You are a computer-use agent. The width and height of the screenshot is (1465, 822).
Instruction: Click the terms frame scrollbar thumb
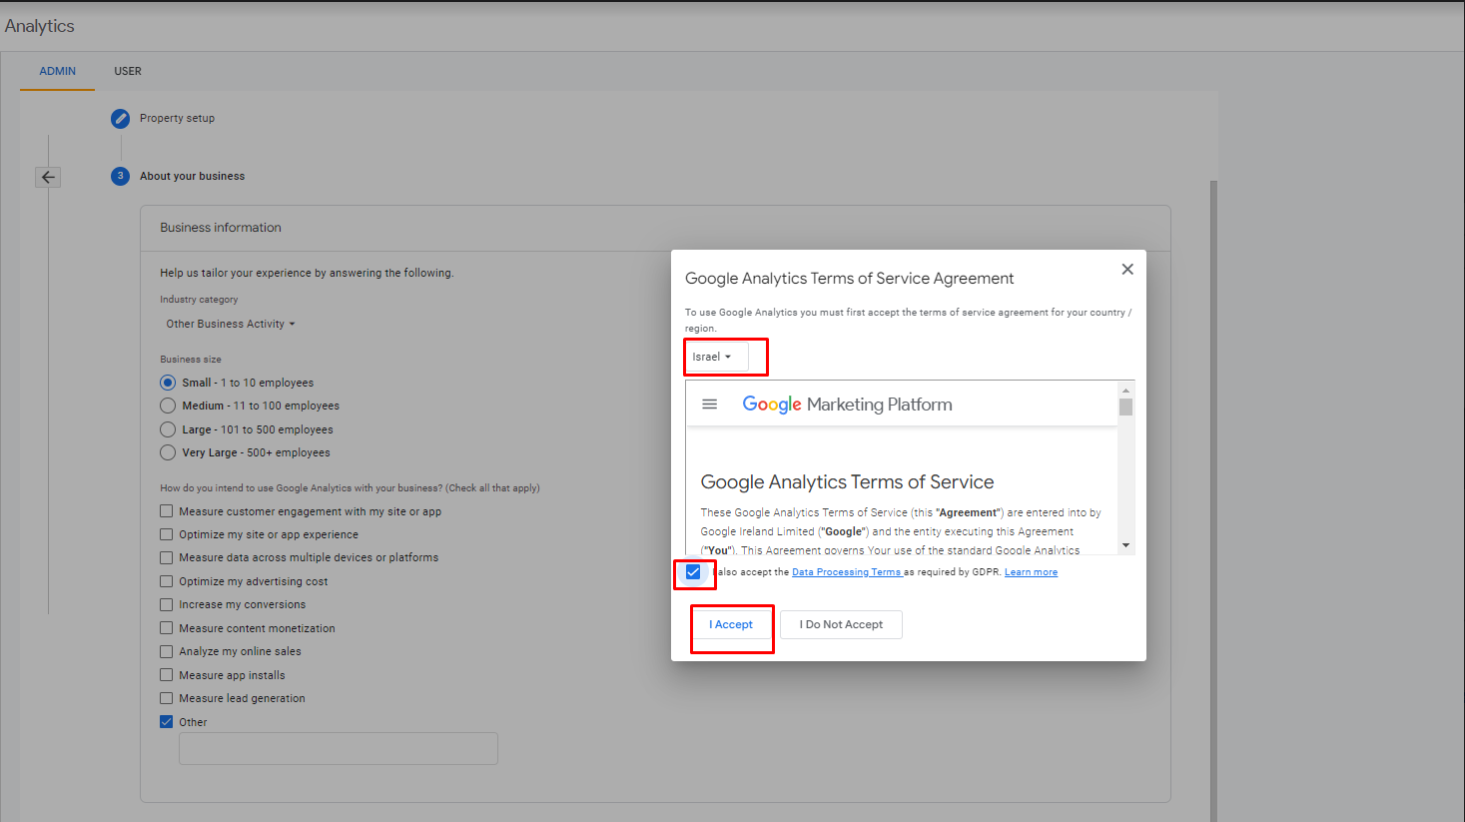(1126, 407)
